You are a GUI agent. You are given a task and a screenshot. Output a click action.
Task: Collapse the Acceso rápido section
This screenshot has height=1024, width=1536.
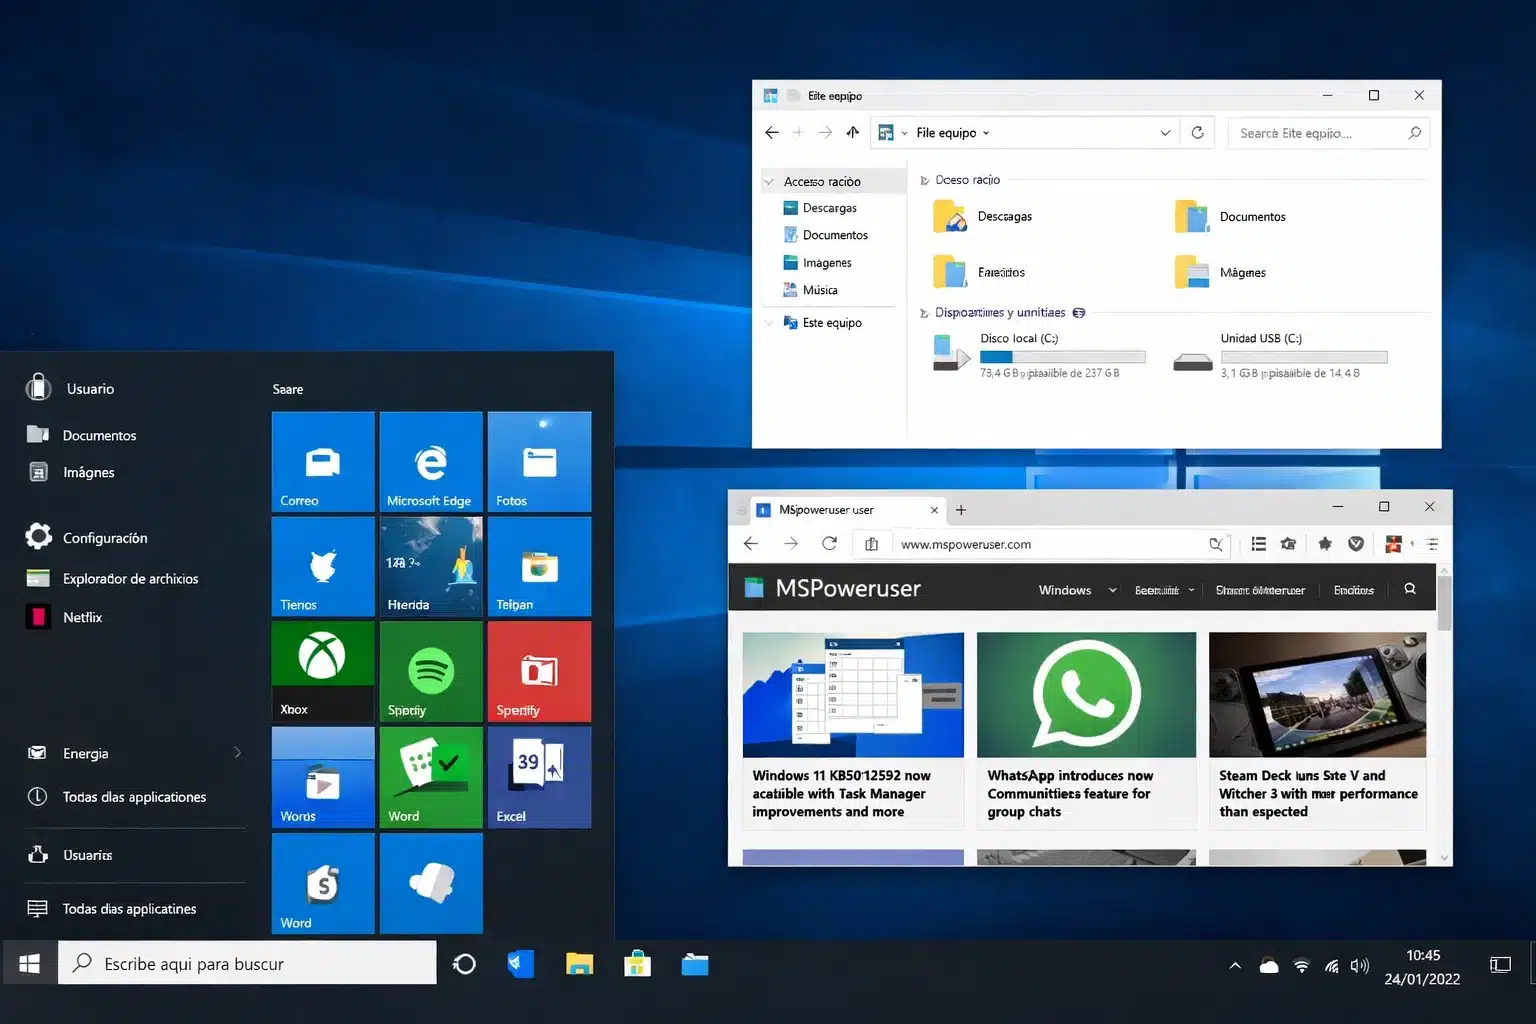tap(769, 181)
